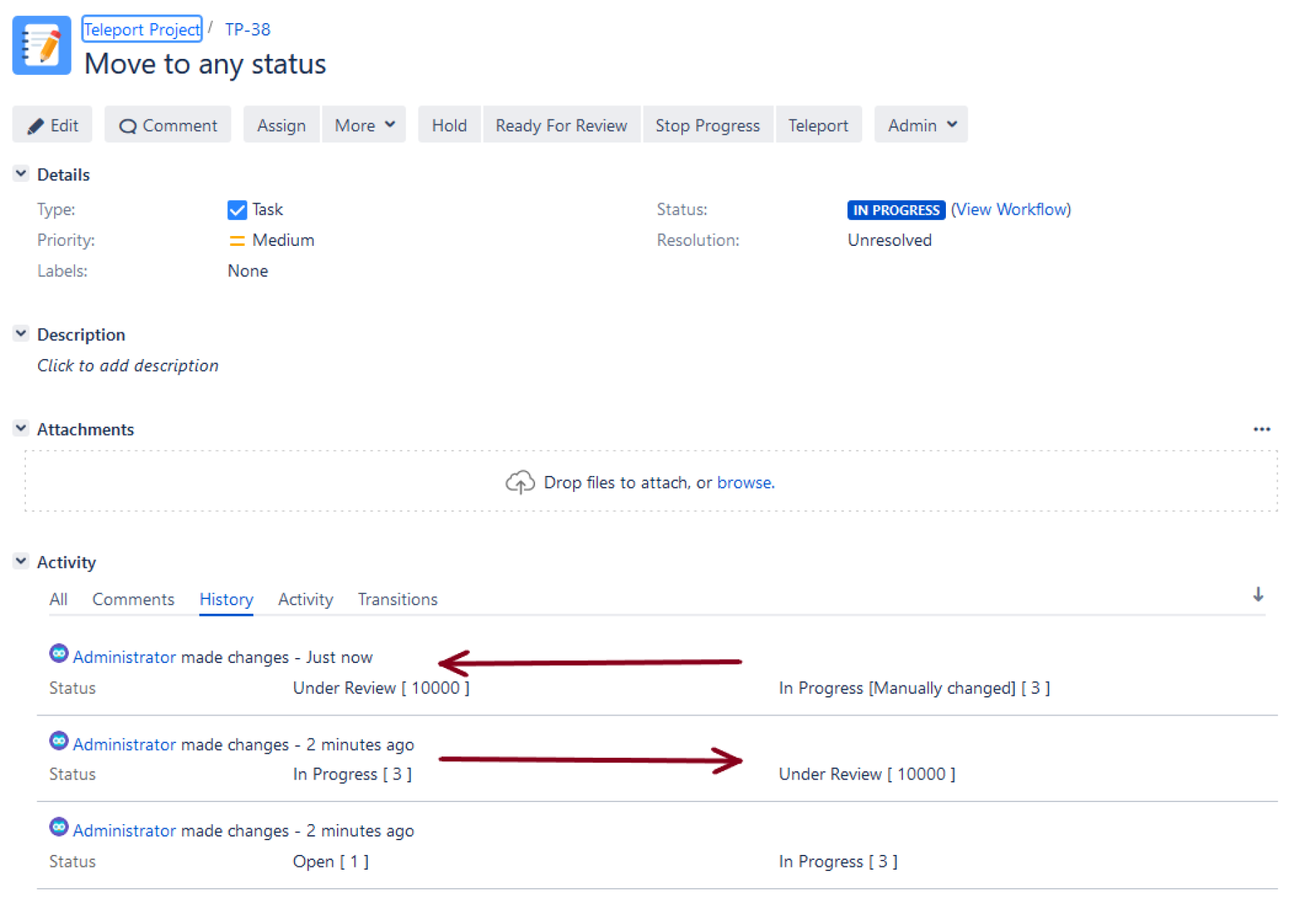1294x899 pixels.
Task: Click the Teleport transition button
Action: 818,125
